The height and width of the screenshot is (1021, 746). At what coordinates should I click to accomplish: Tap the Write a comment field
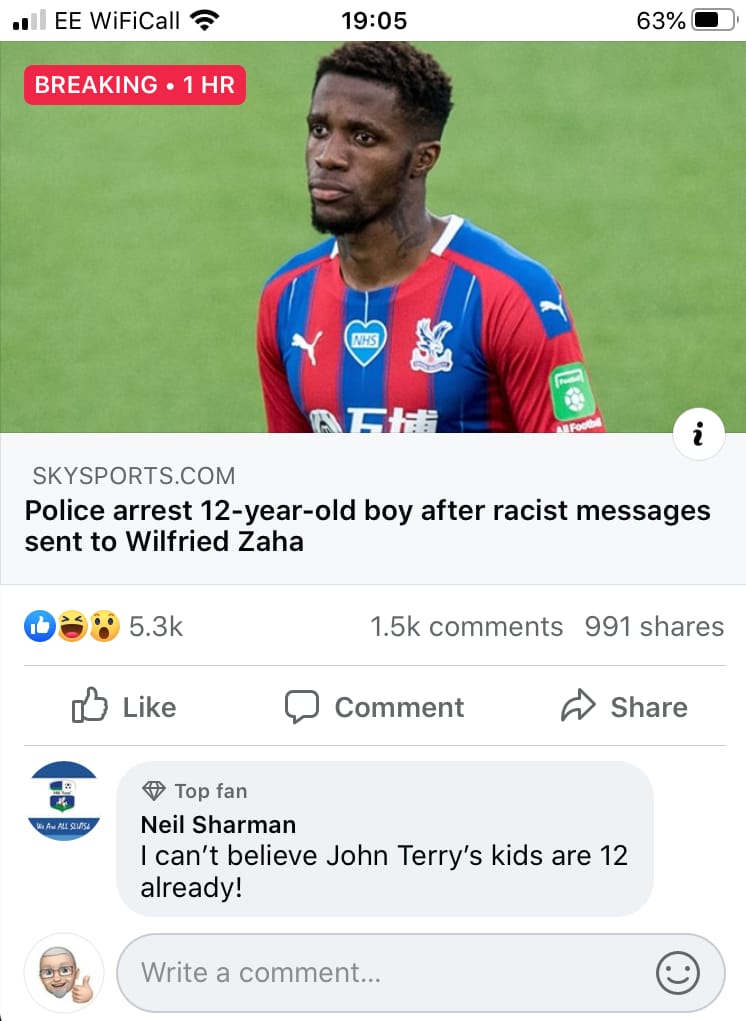coord(421,973)
